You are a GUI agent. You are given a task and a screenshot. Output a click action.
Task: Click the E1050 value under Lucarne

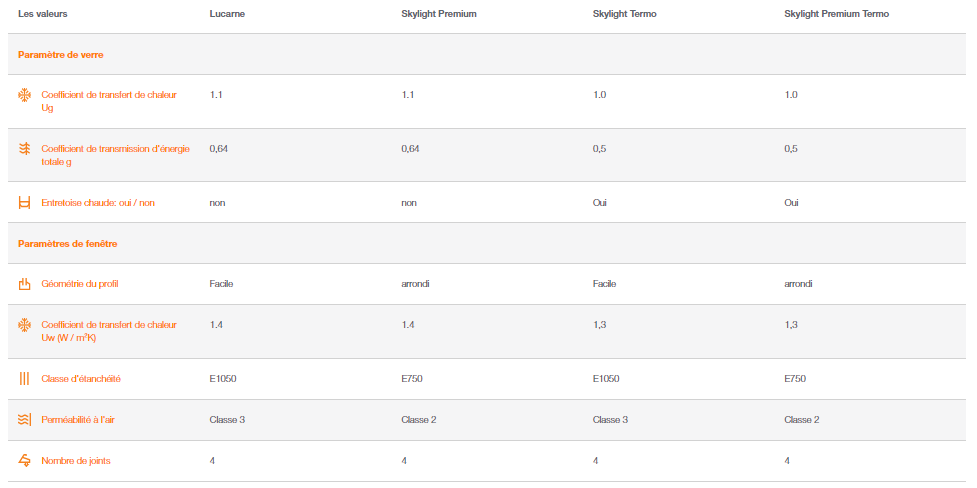(x=222, y=378)
